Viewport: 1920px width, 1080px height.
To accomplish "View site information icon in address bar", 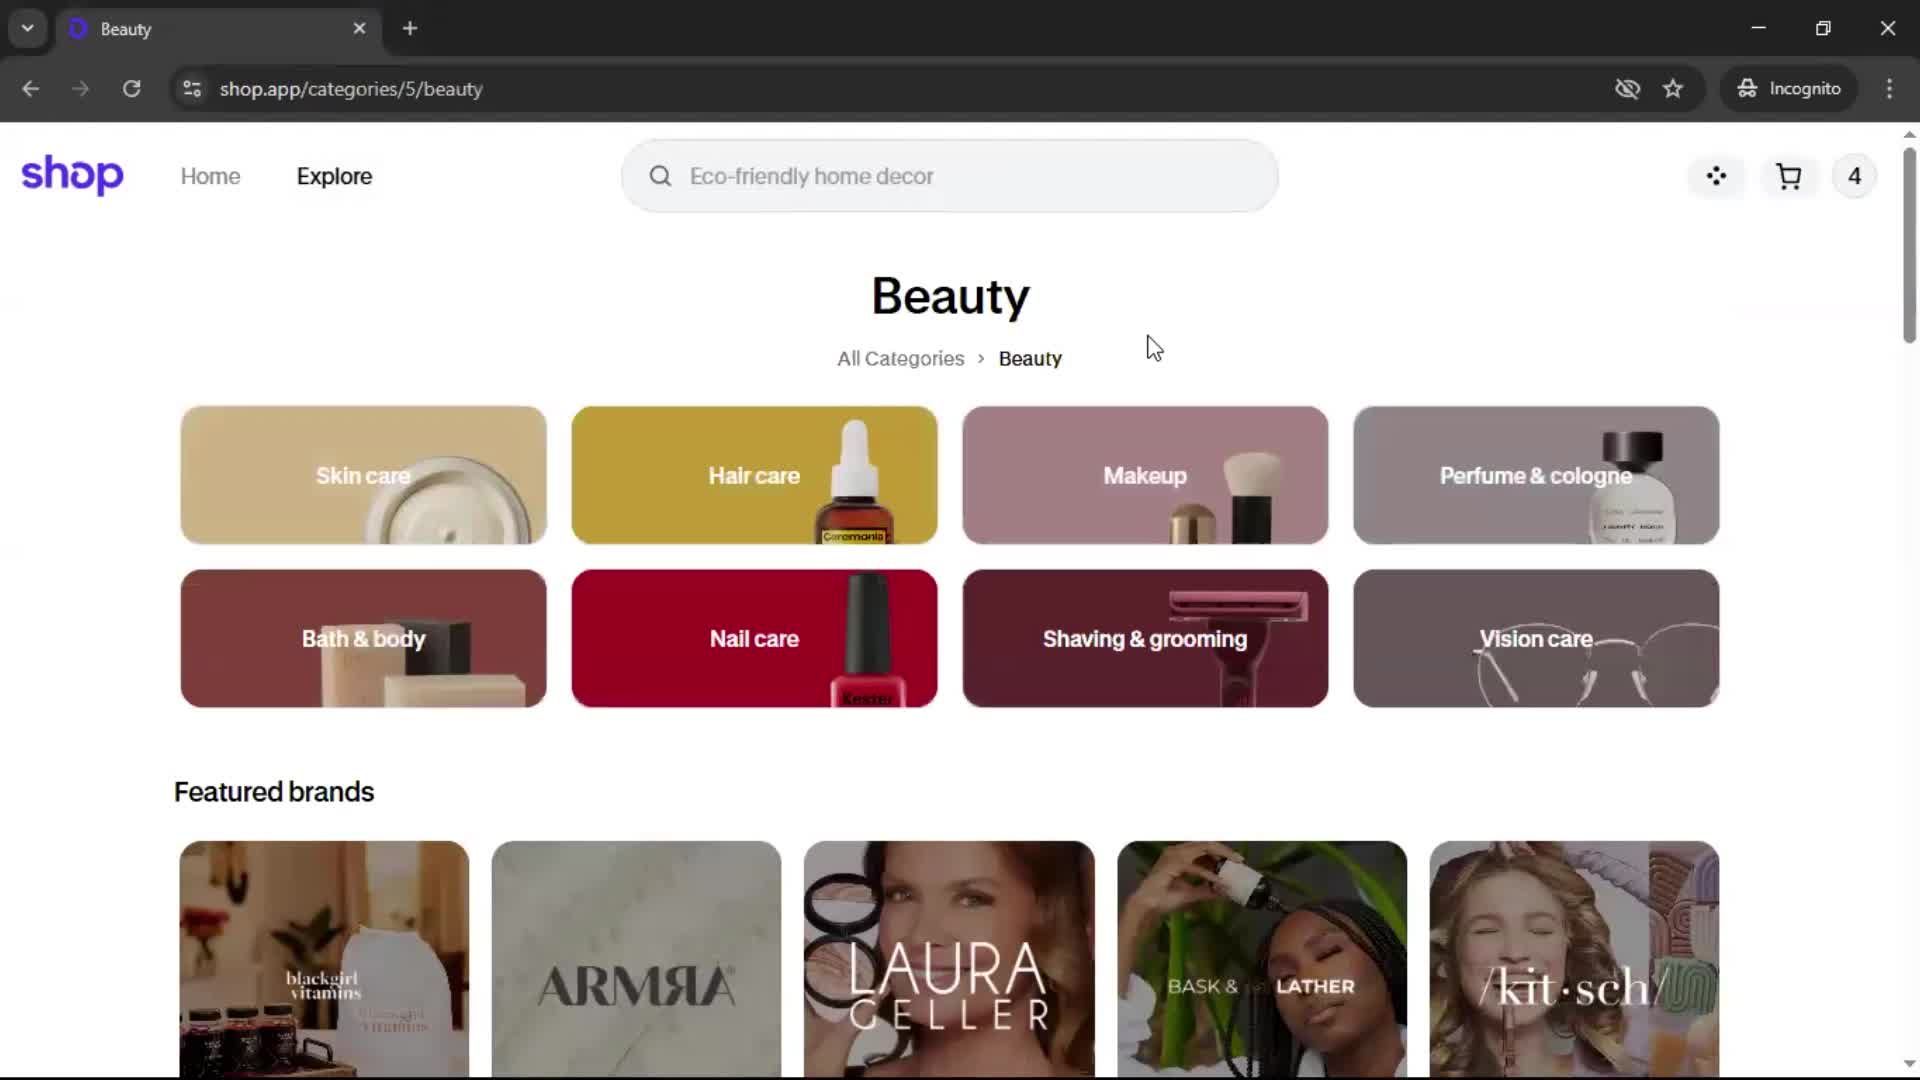I will [x=192, y=89].
